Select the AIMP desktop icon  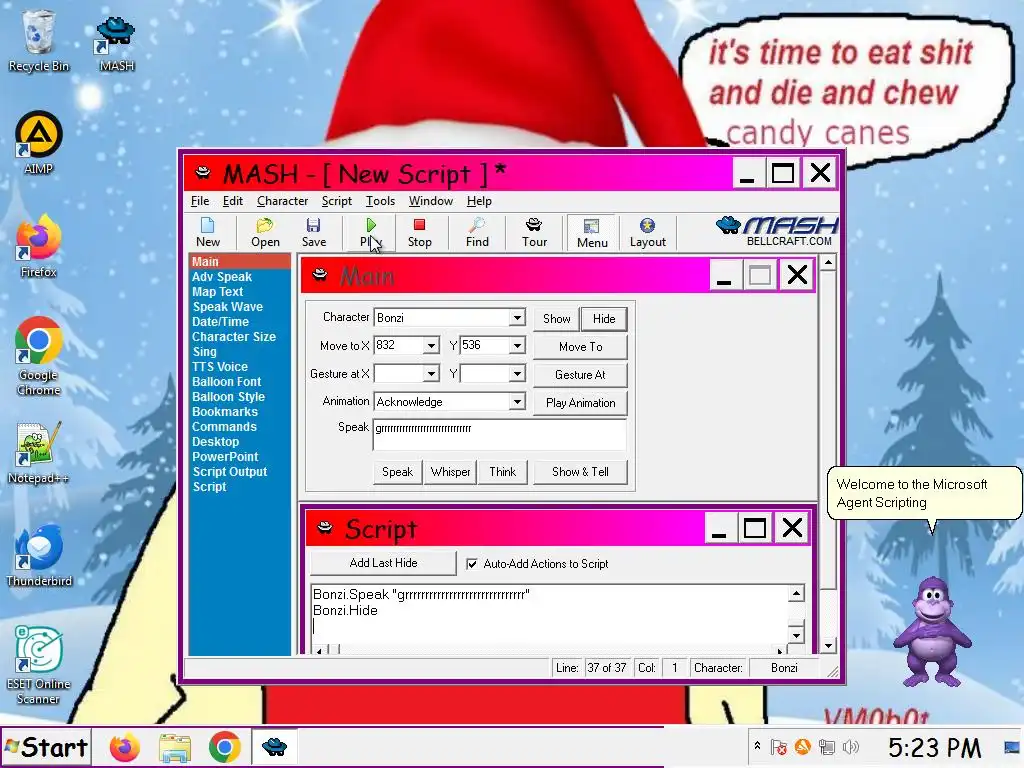tap(39, 143)
